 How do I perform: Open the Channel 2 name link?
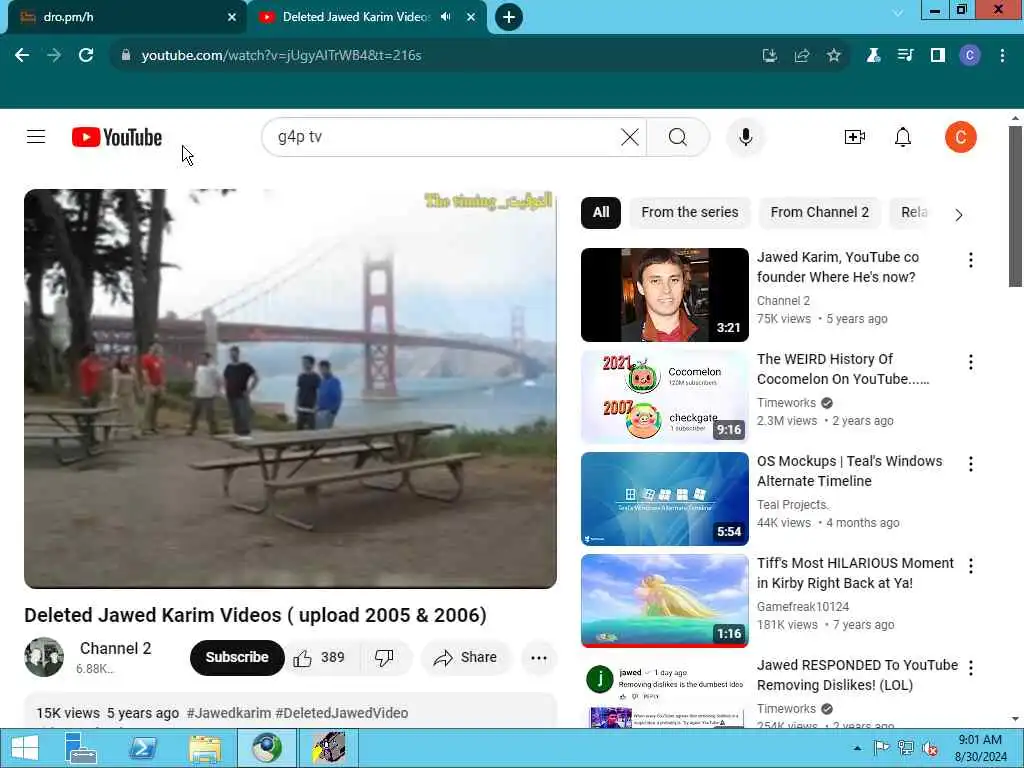click(x=116, y=648)
